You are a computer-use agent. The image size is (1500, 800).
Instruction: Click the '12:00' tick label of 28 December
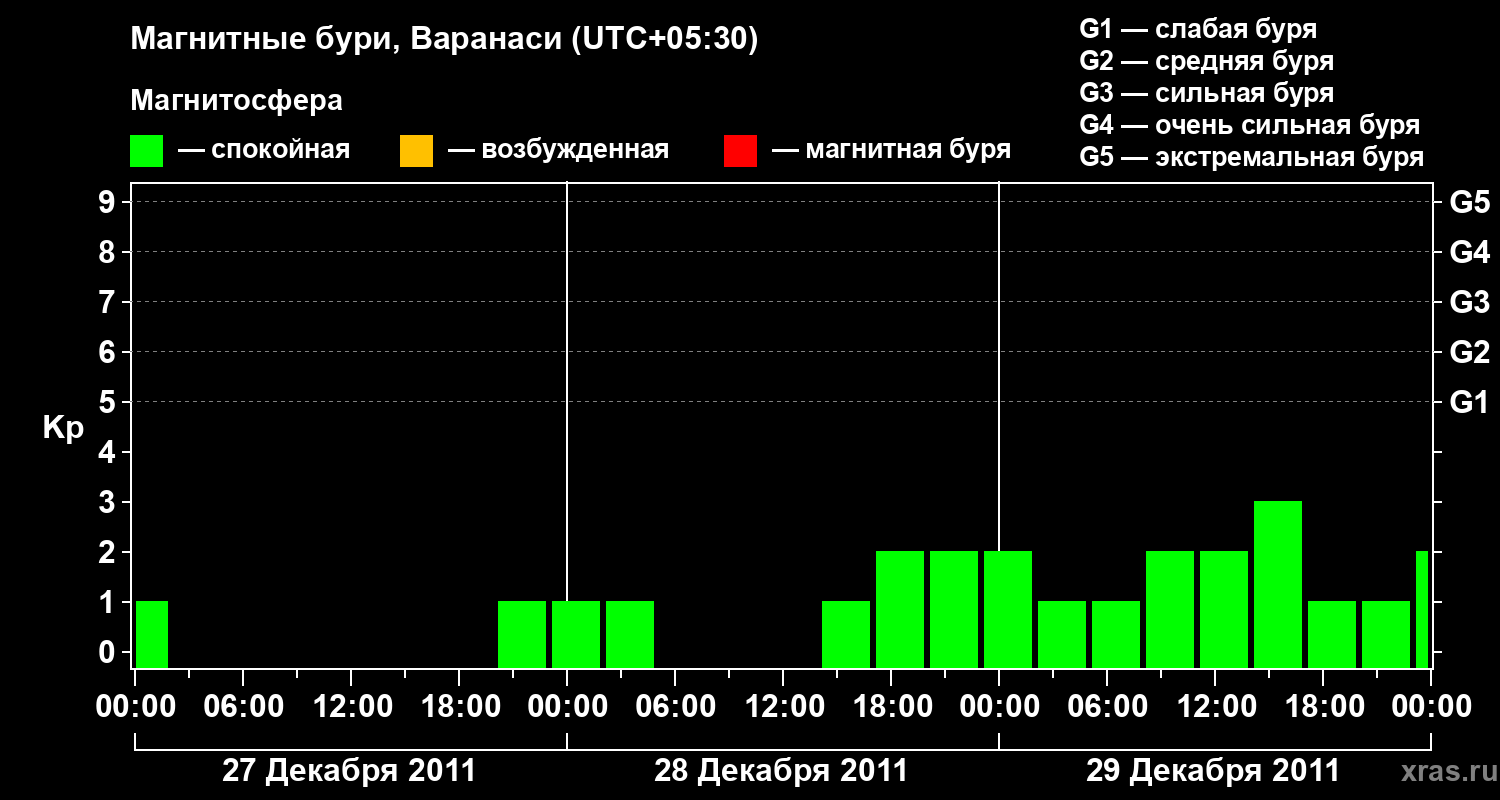[x=783, y=707]
